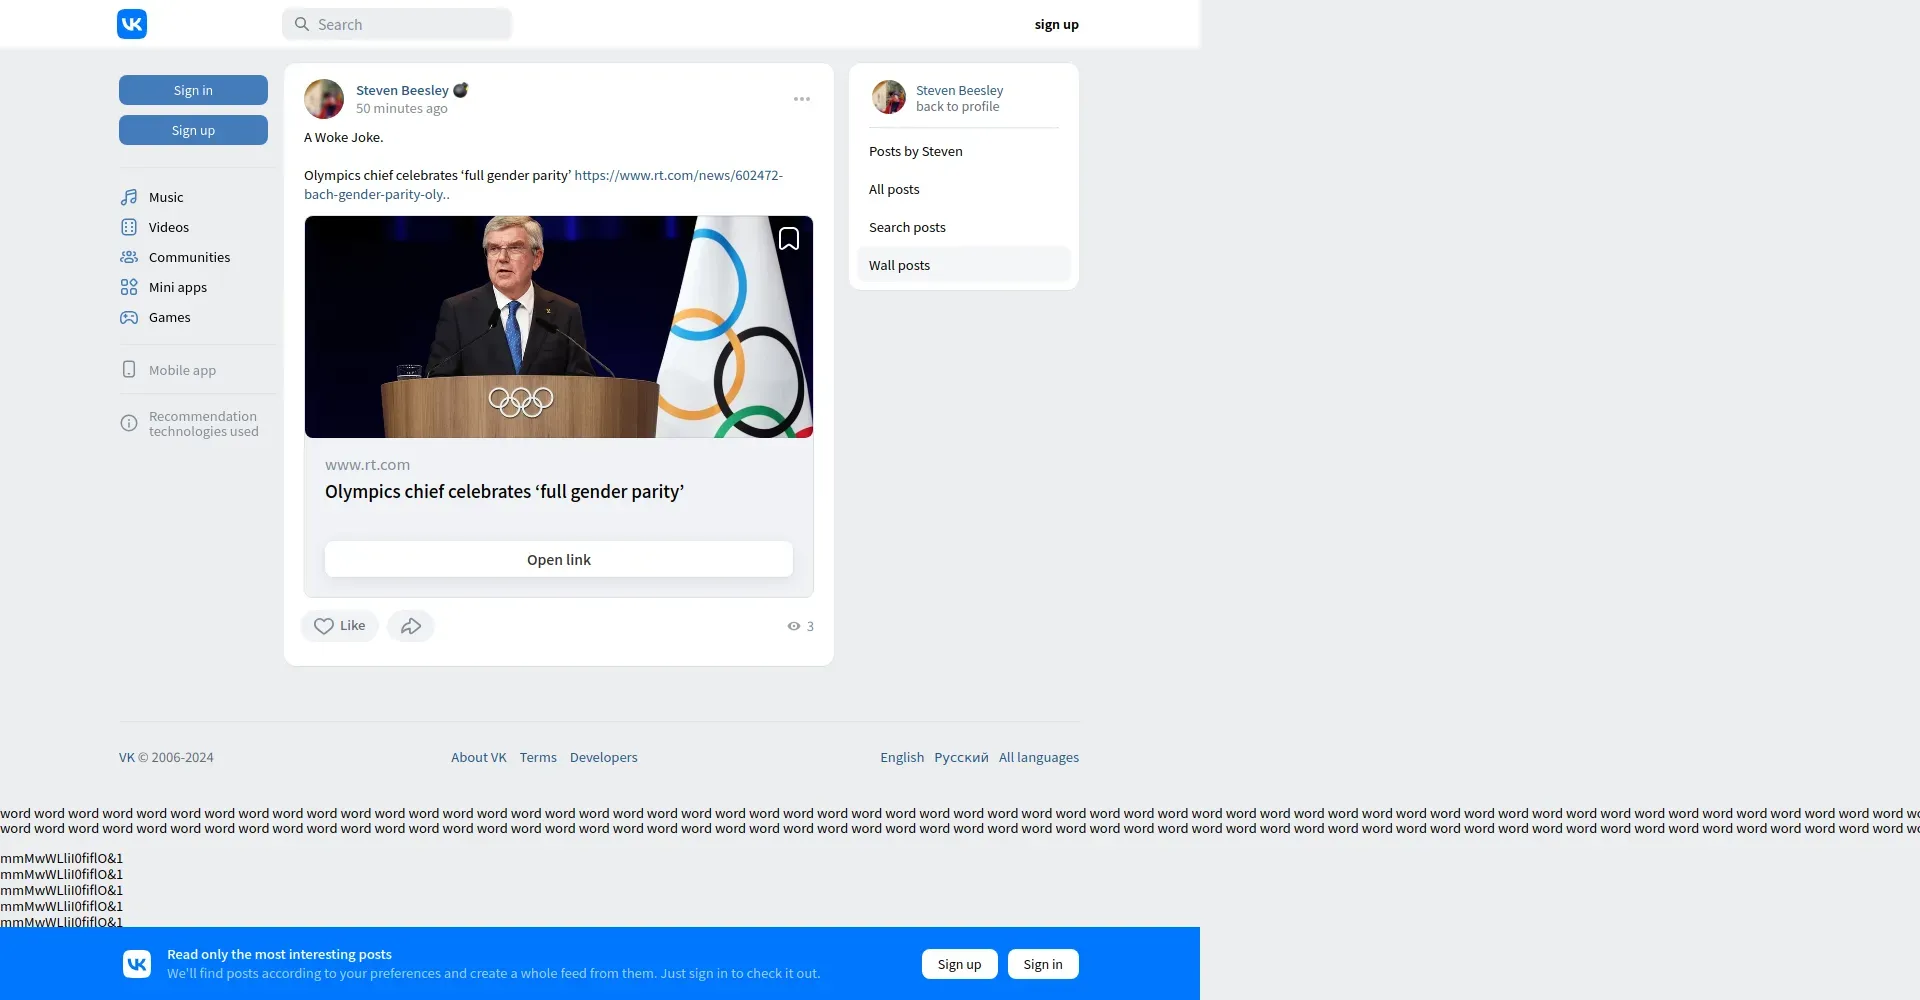This screenshot has height=1000, width=1920.
Task: Select Wall posts filter
Action: (x=964, y=265)
